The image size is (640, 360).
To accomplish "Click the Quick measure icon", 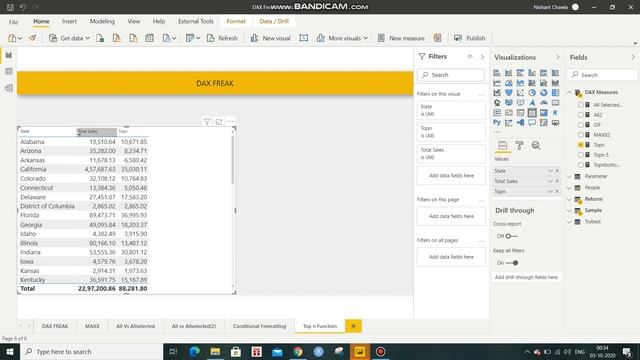I will tap(438, 38).
